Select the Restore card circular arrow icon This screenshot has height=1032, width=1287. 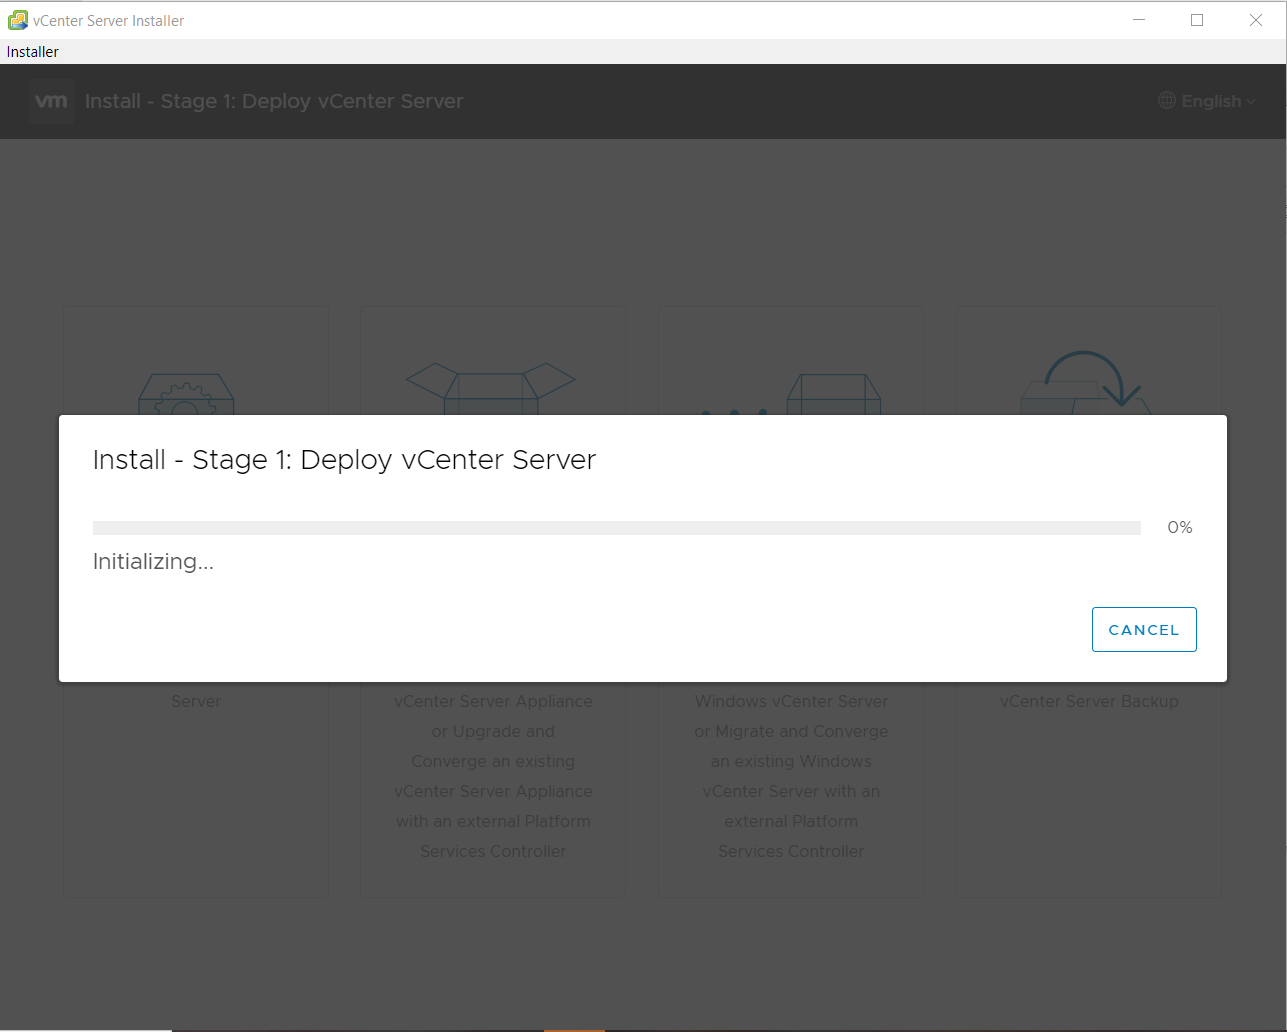click(x=1085, y=382)
